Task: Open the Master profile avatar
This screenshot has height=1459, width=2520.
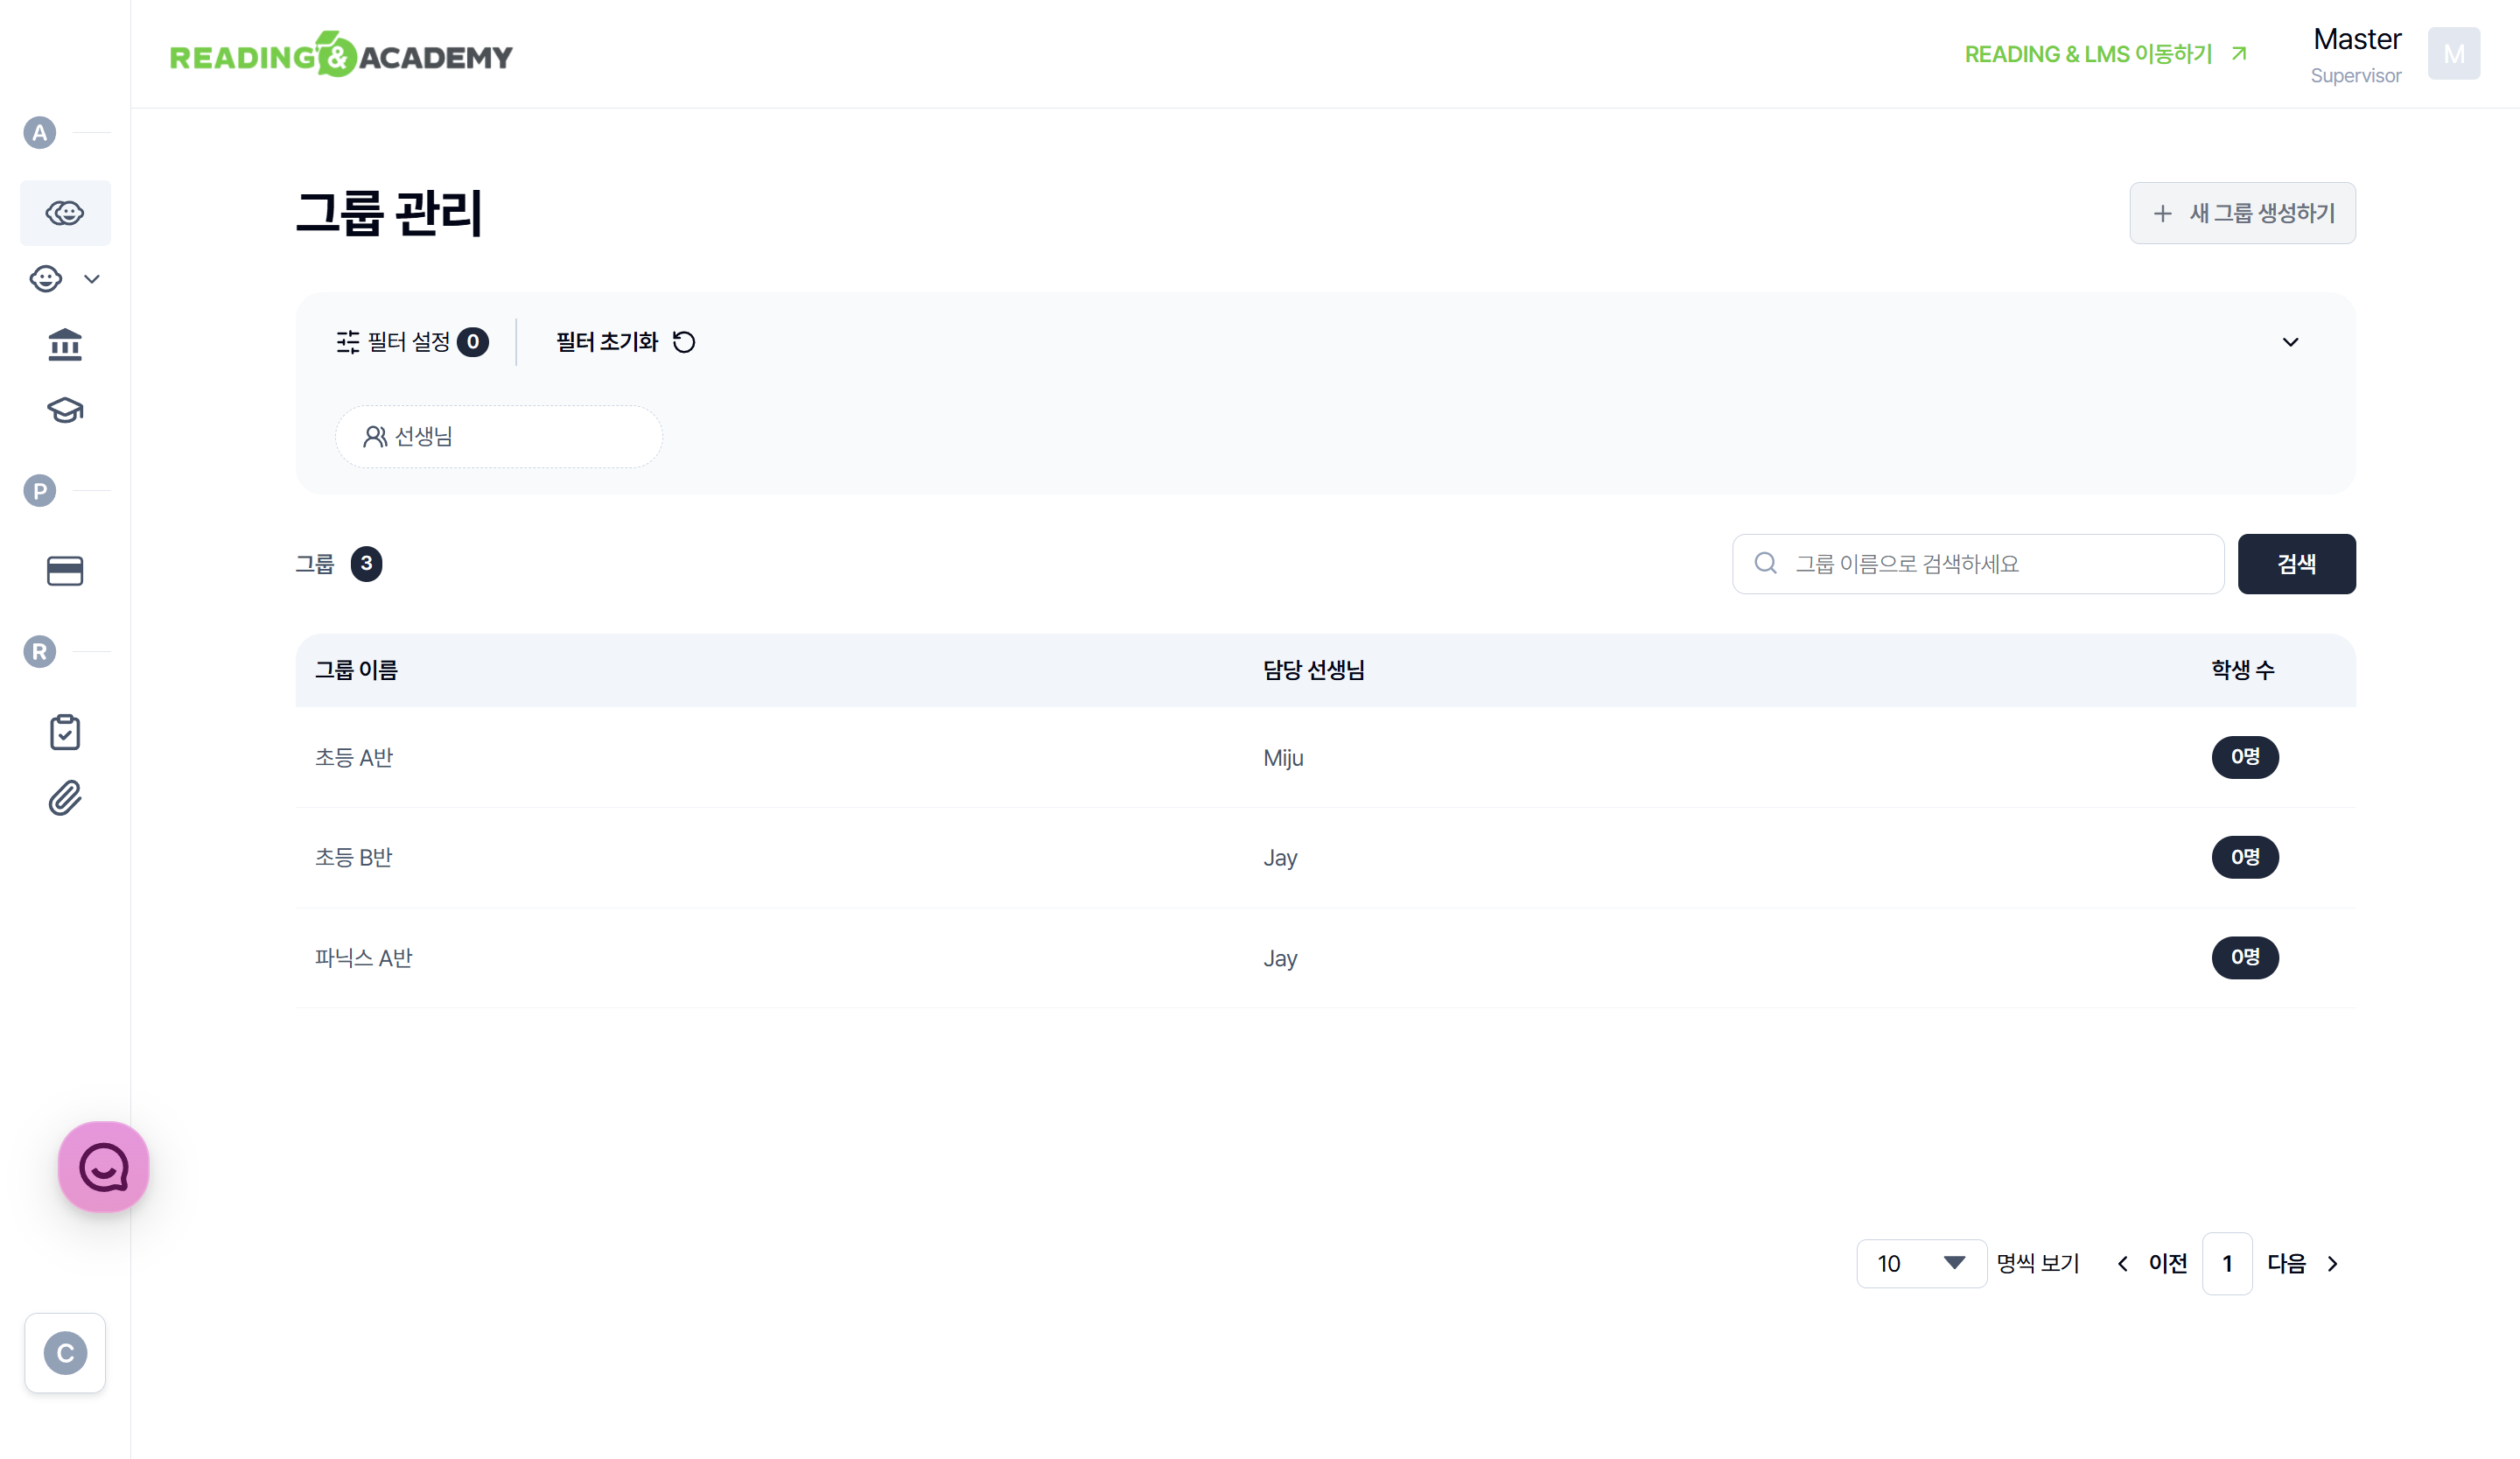Action: point(2453,54)
